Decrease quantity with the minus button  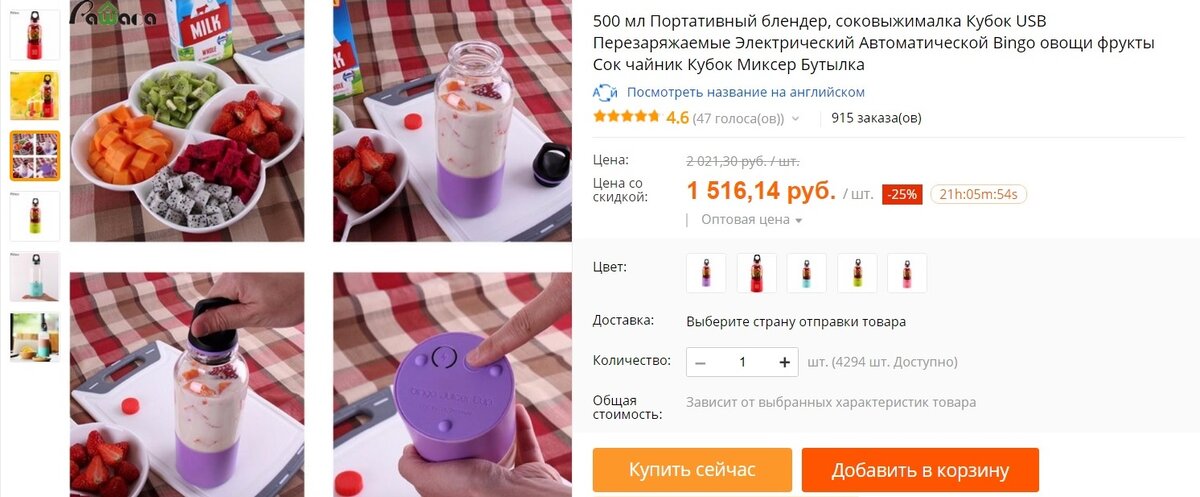(x=701, y=362)
